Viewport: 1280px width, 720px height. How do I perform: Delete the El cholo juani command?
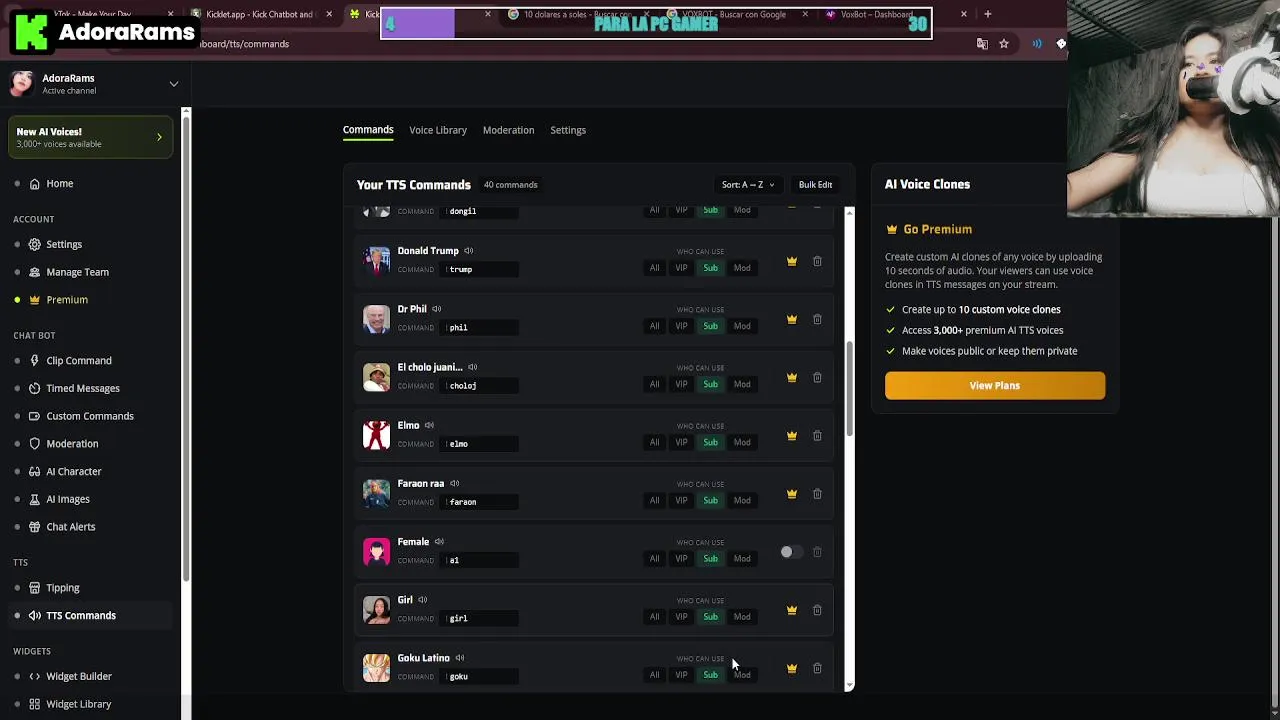point(817,377)
